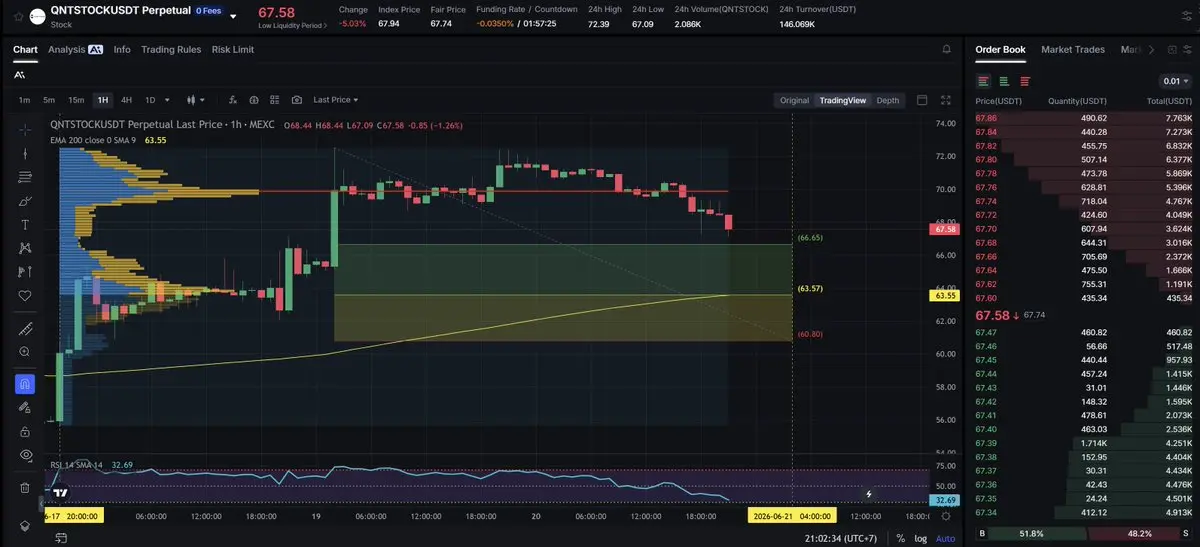Image resolution: width=1200 pixels, height=547 pixels.
Task: Open chart time settings gear icon
Action: coord(945,516)
